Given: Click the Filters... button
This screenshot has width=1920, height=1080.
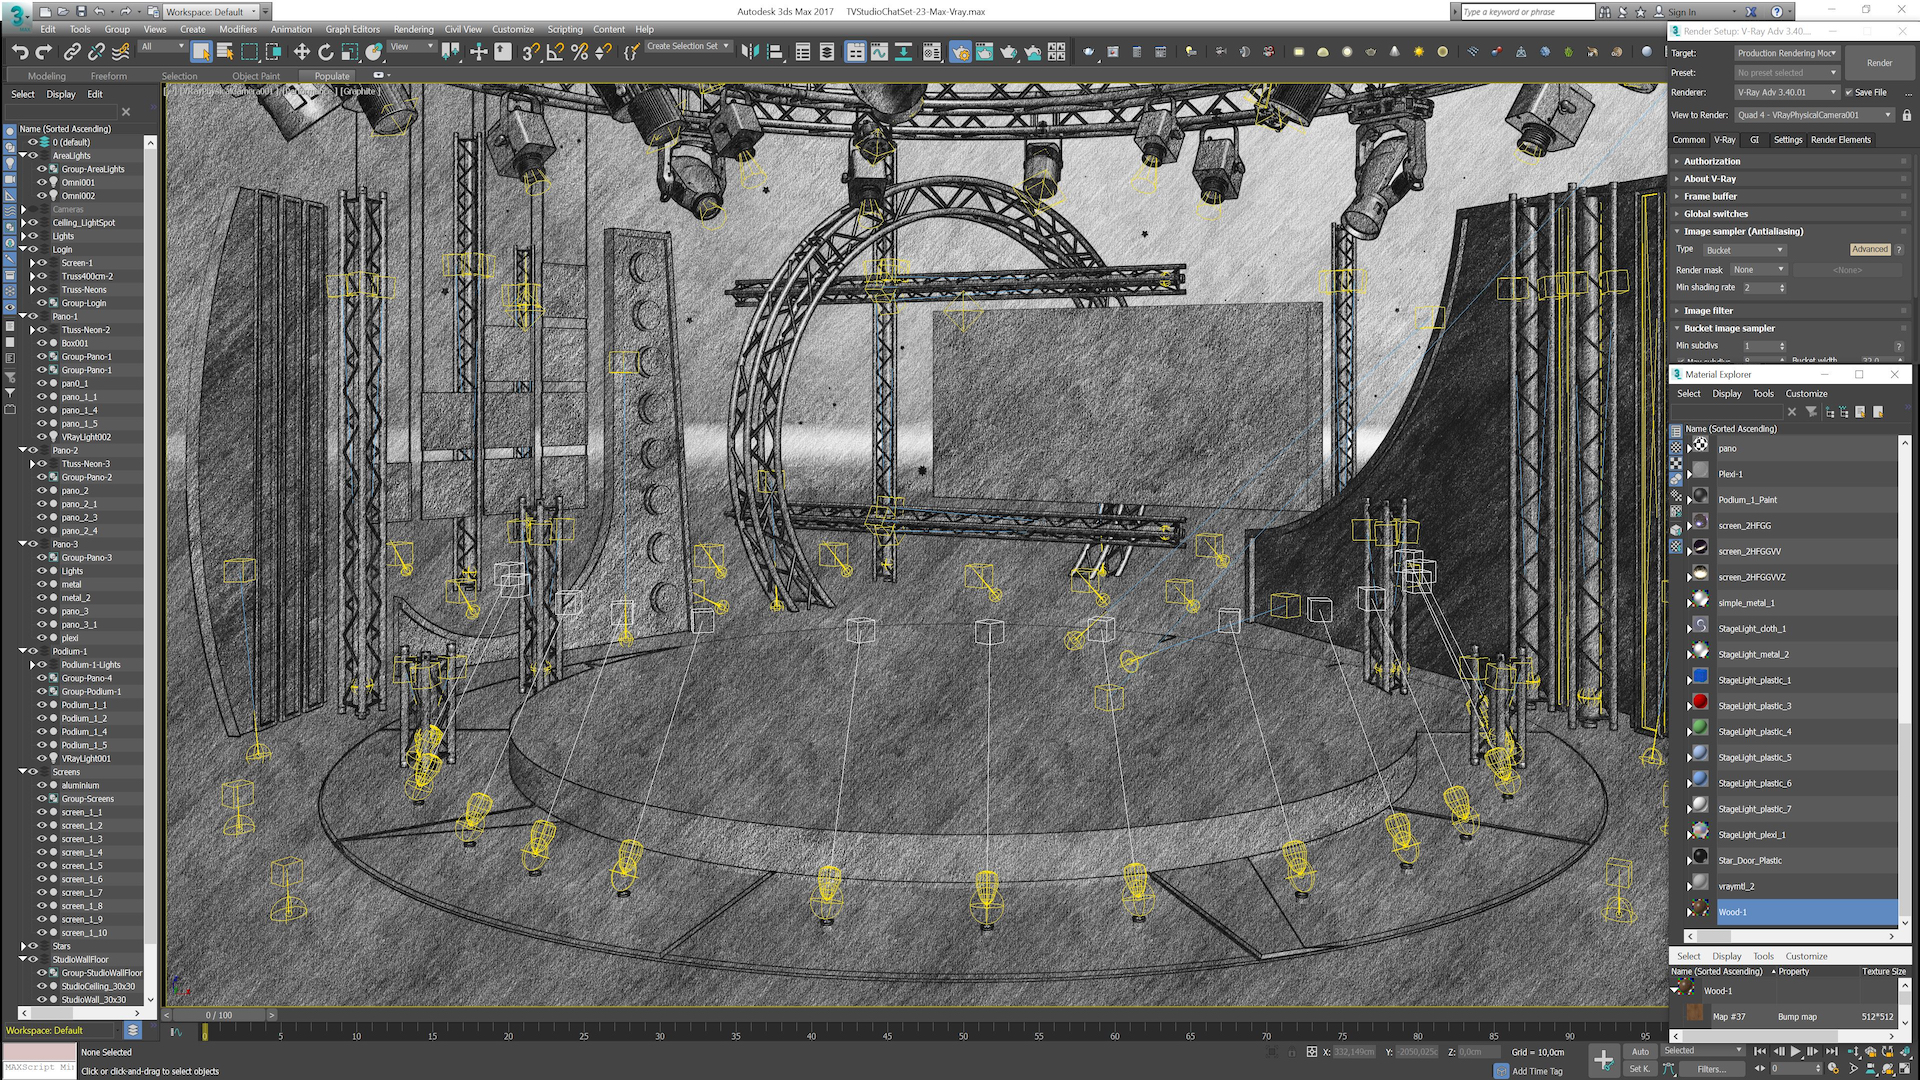Looking at the screenshot, I should 1710,1069.
